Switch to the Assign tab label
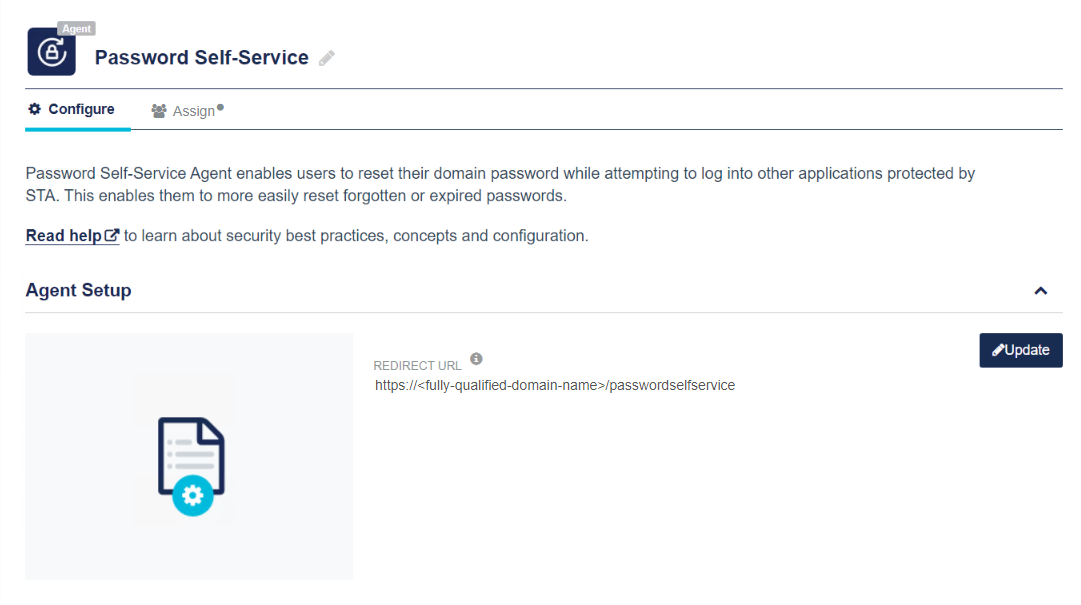Screen dimensions: 1081x605 pos(193,111)
